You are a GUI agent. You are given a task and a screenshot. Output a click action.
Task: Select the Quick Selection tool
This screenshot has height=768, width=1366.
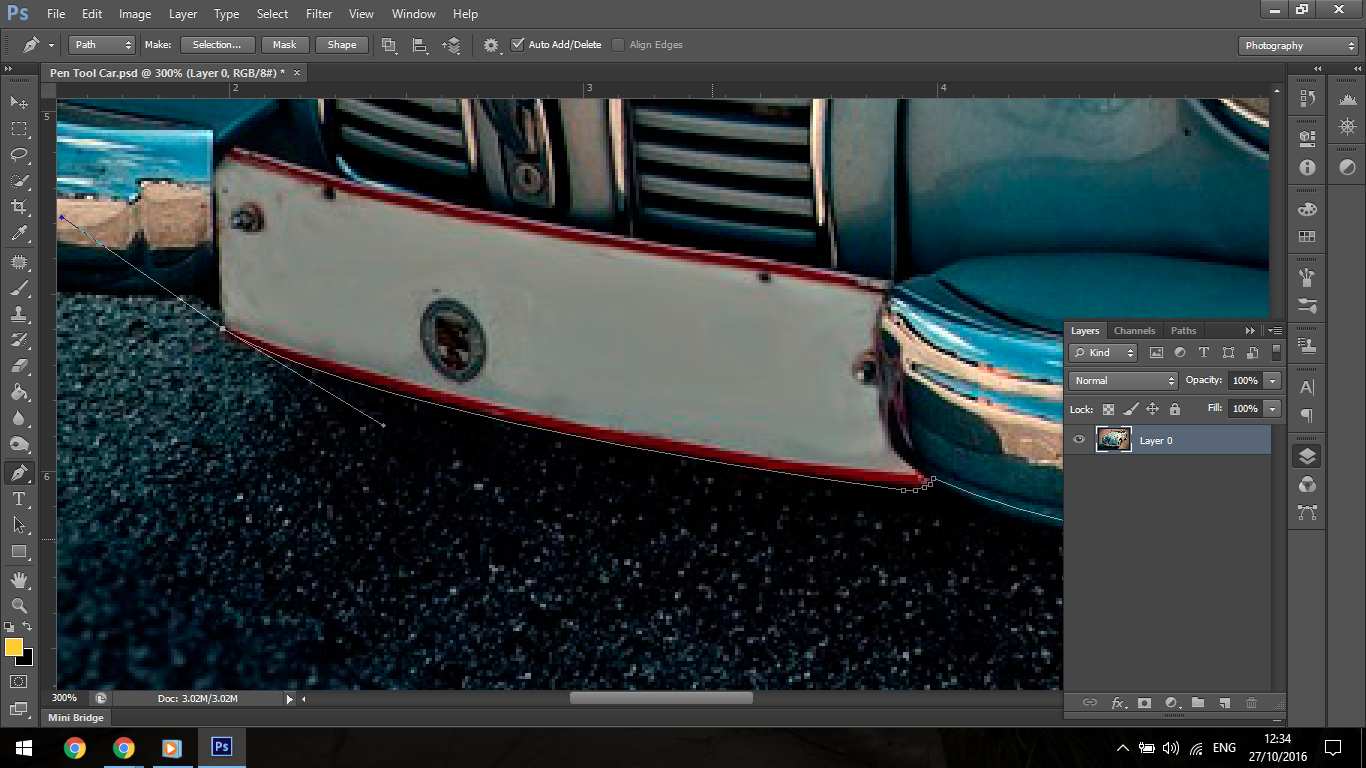coord(19,181)
